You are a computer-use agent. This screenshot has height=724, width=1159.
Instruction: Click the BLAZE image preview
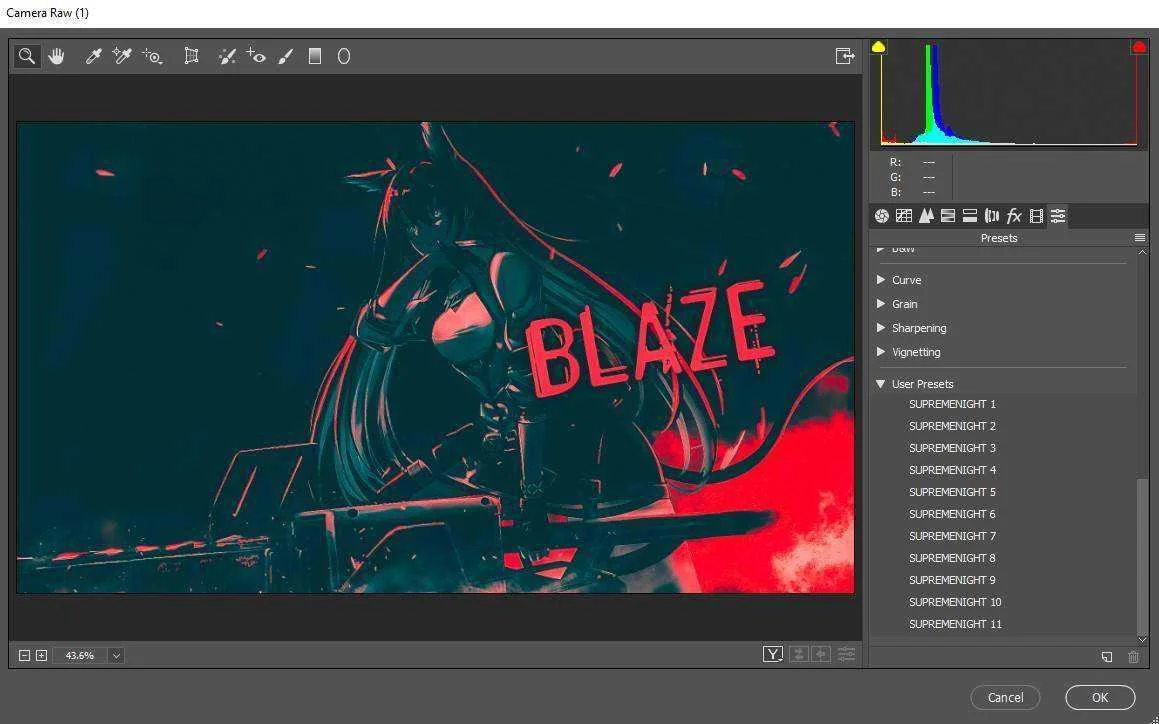(435, 357)
